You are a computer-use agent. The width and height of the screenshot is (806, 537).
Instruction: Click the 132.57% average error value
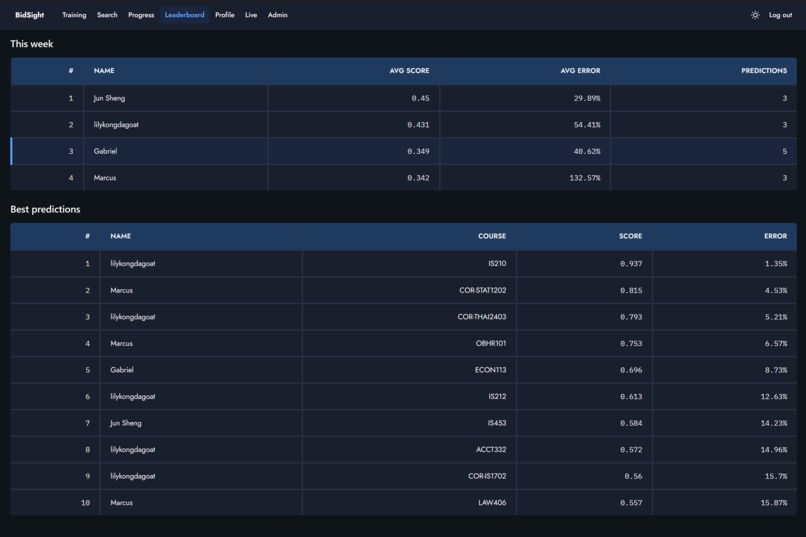click(x=584, y=178)
